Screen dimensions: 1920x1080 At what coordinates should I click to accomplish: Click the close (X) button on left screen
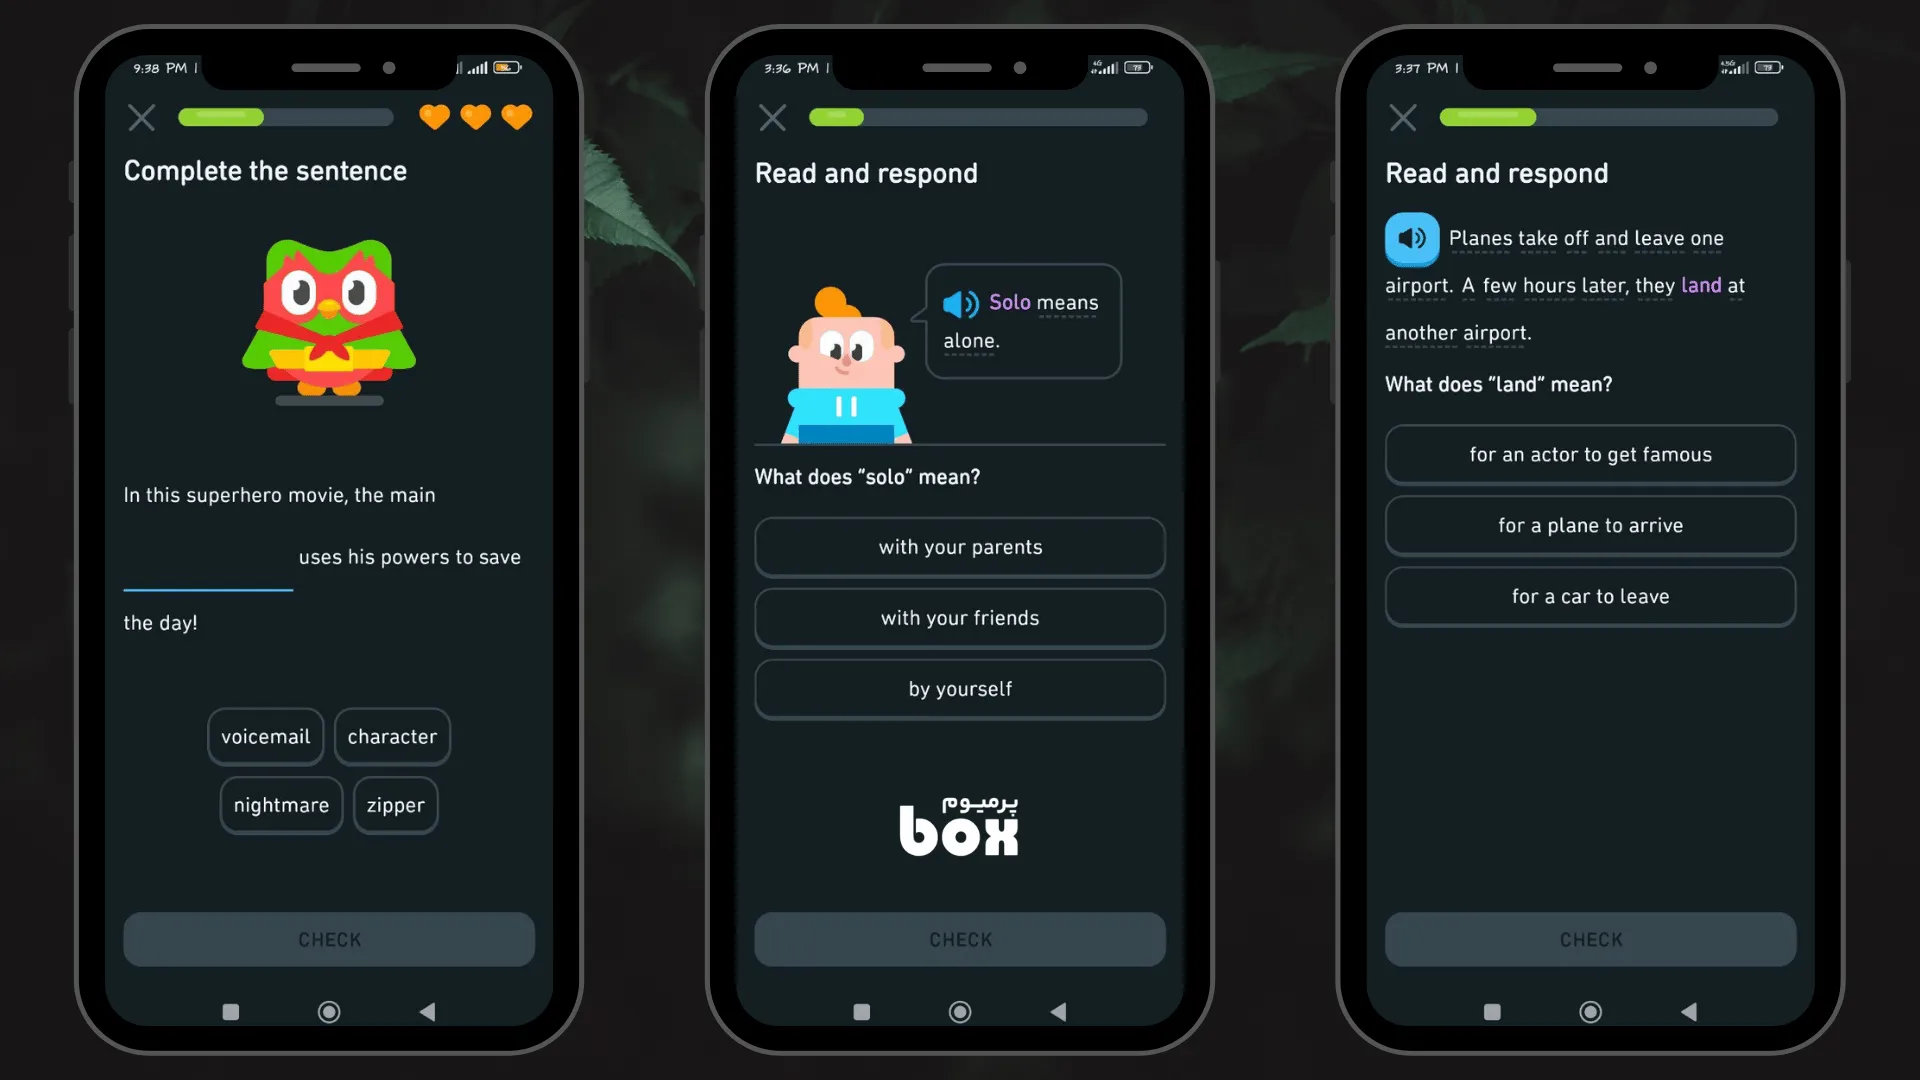point(142,117)
